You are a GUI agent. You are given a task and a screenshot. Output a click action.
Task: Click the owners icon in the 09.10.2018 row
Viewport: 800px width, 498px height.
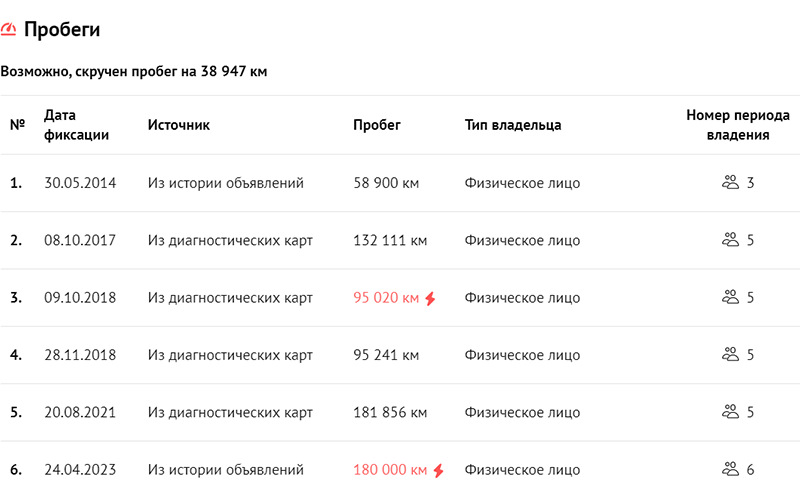[x=730, y=298]
